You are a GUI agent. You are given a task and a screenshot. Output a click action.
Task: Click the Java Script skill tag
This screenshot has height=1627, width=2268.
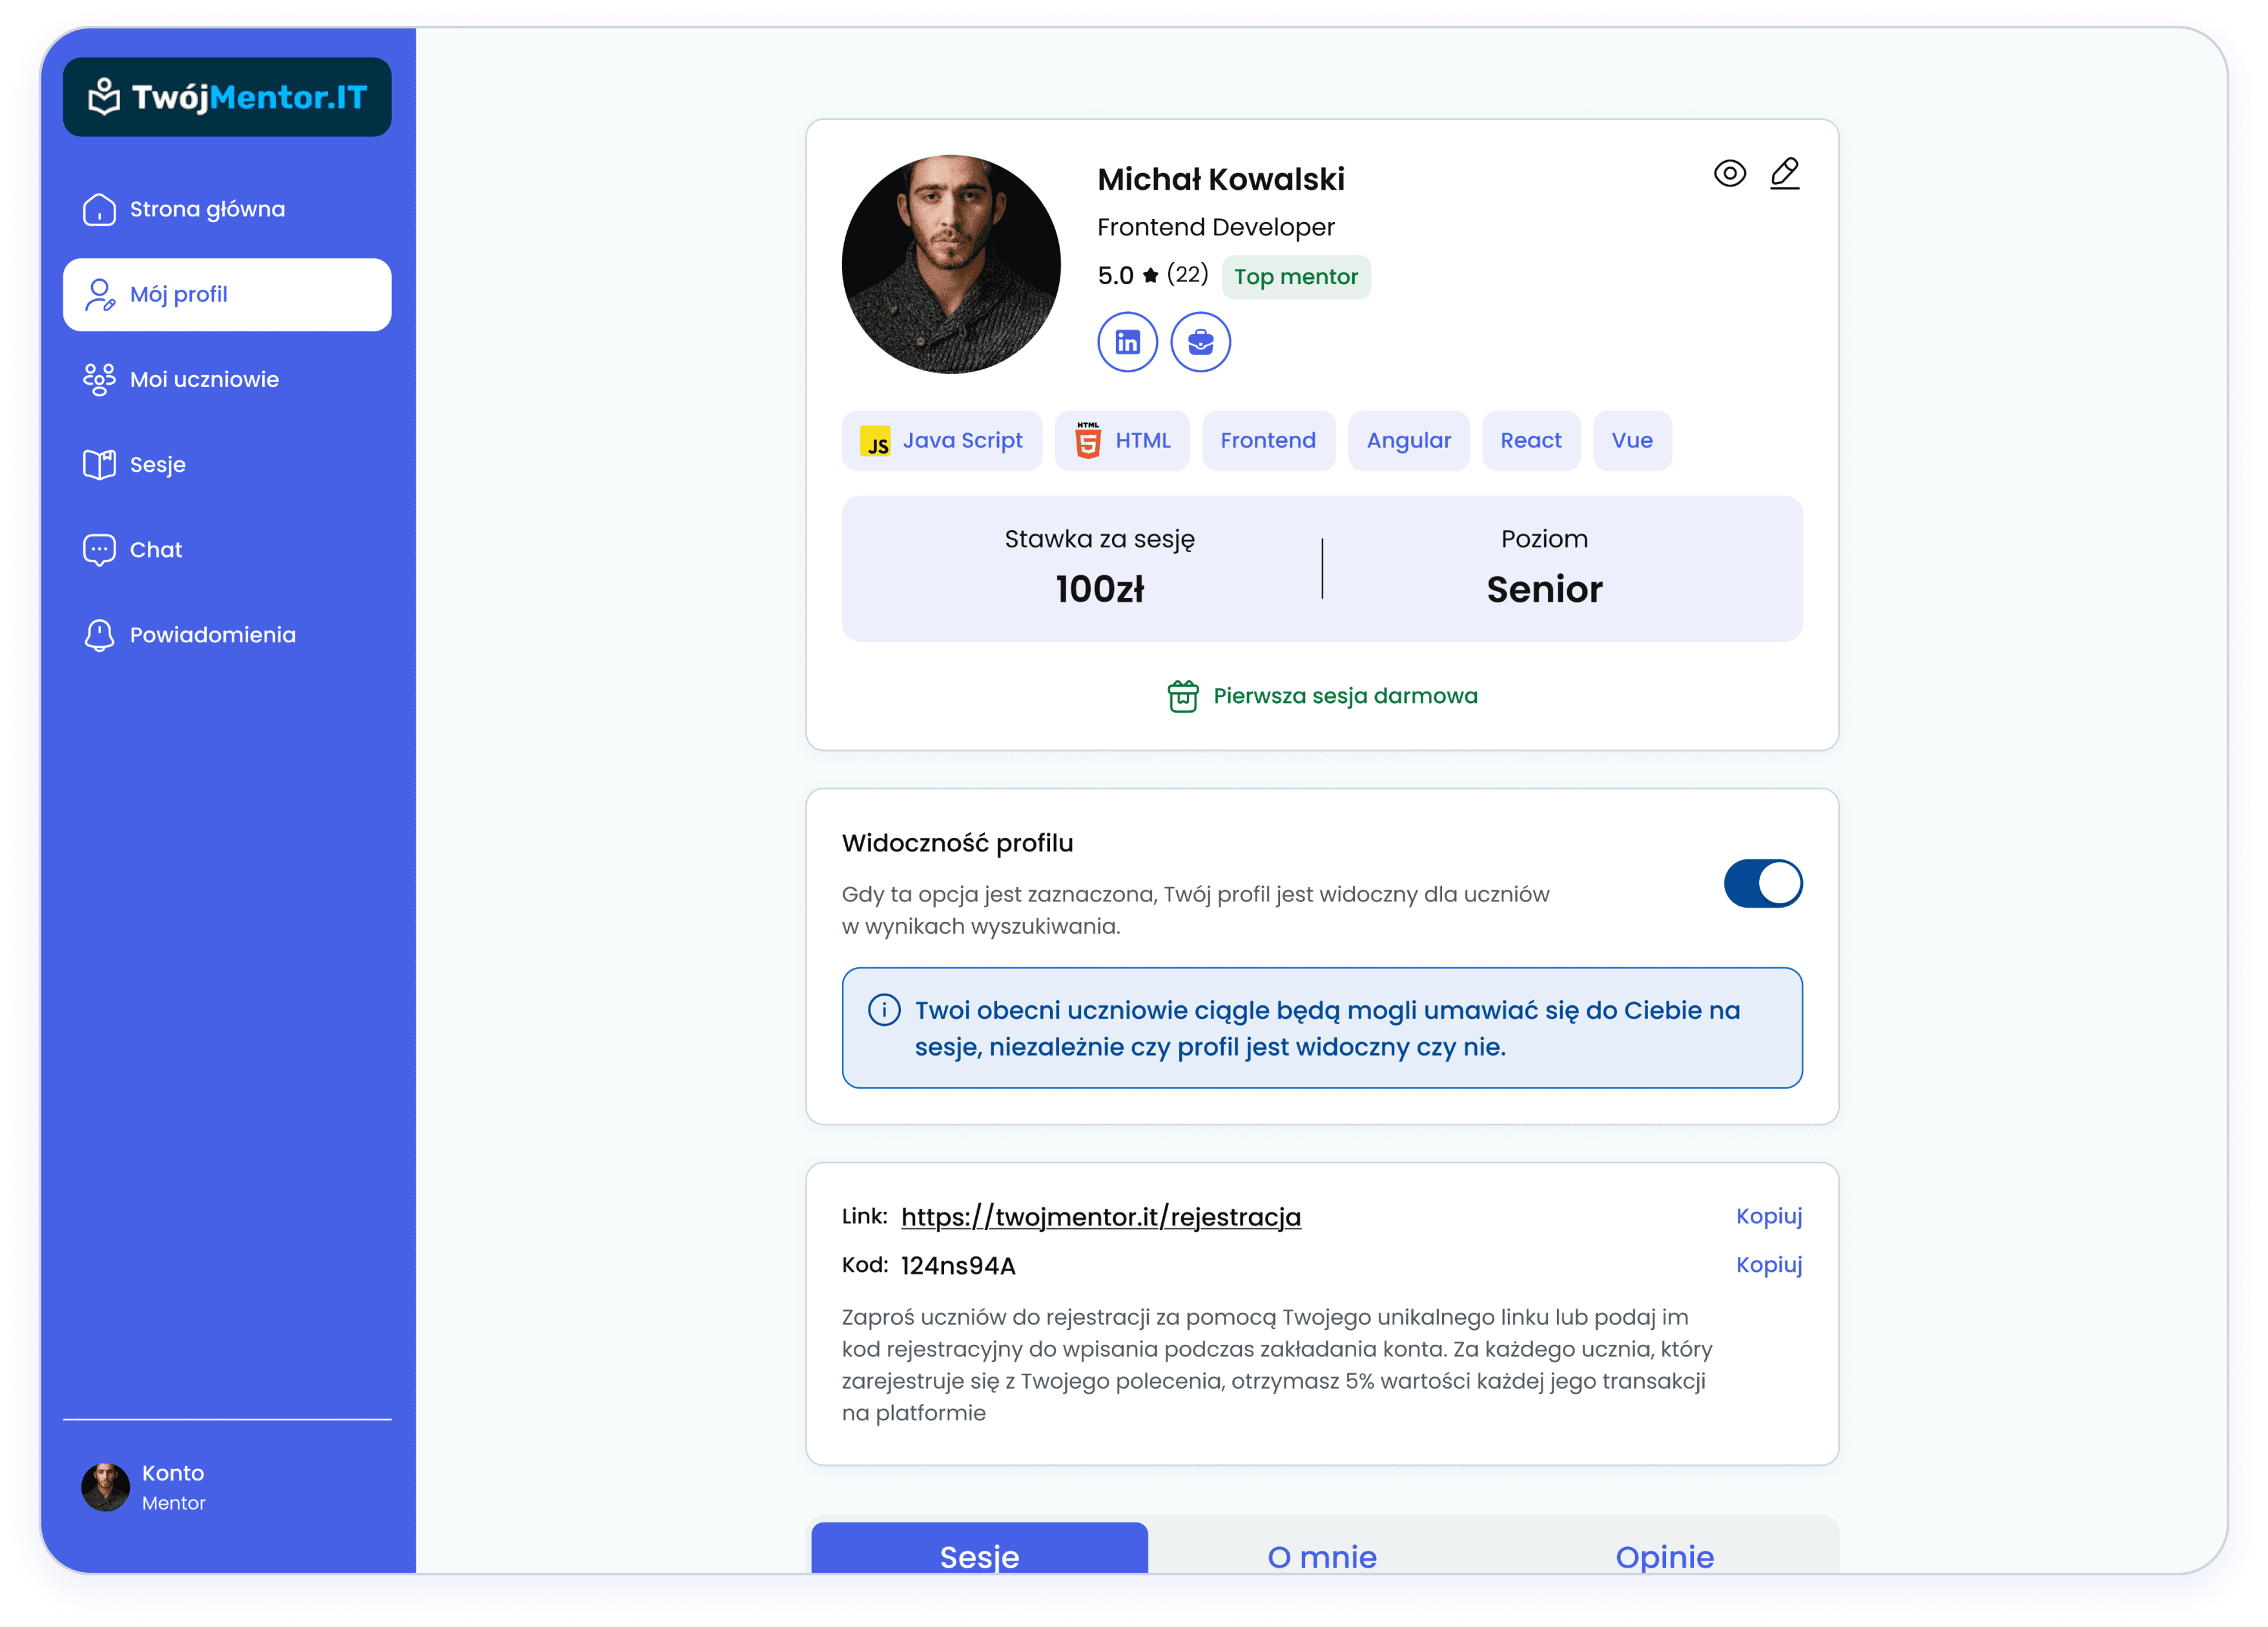point(941,441)
